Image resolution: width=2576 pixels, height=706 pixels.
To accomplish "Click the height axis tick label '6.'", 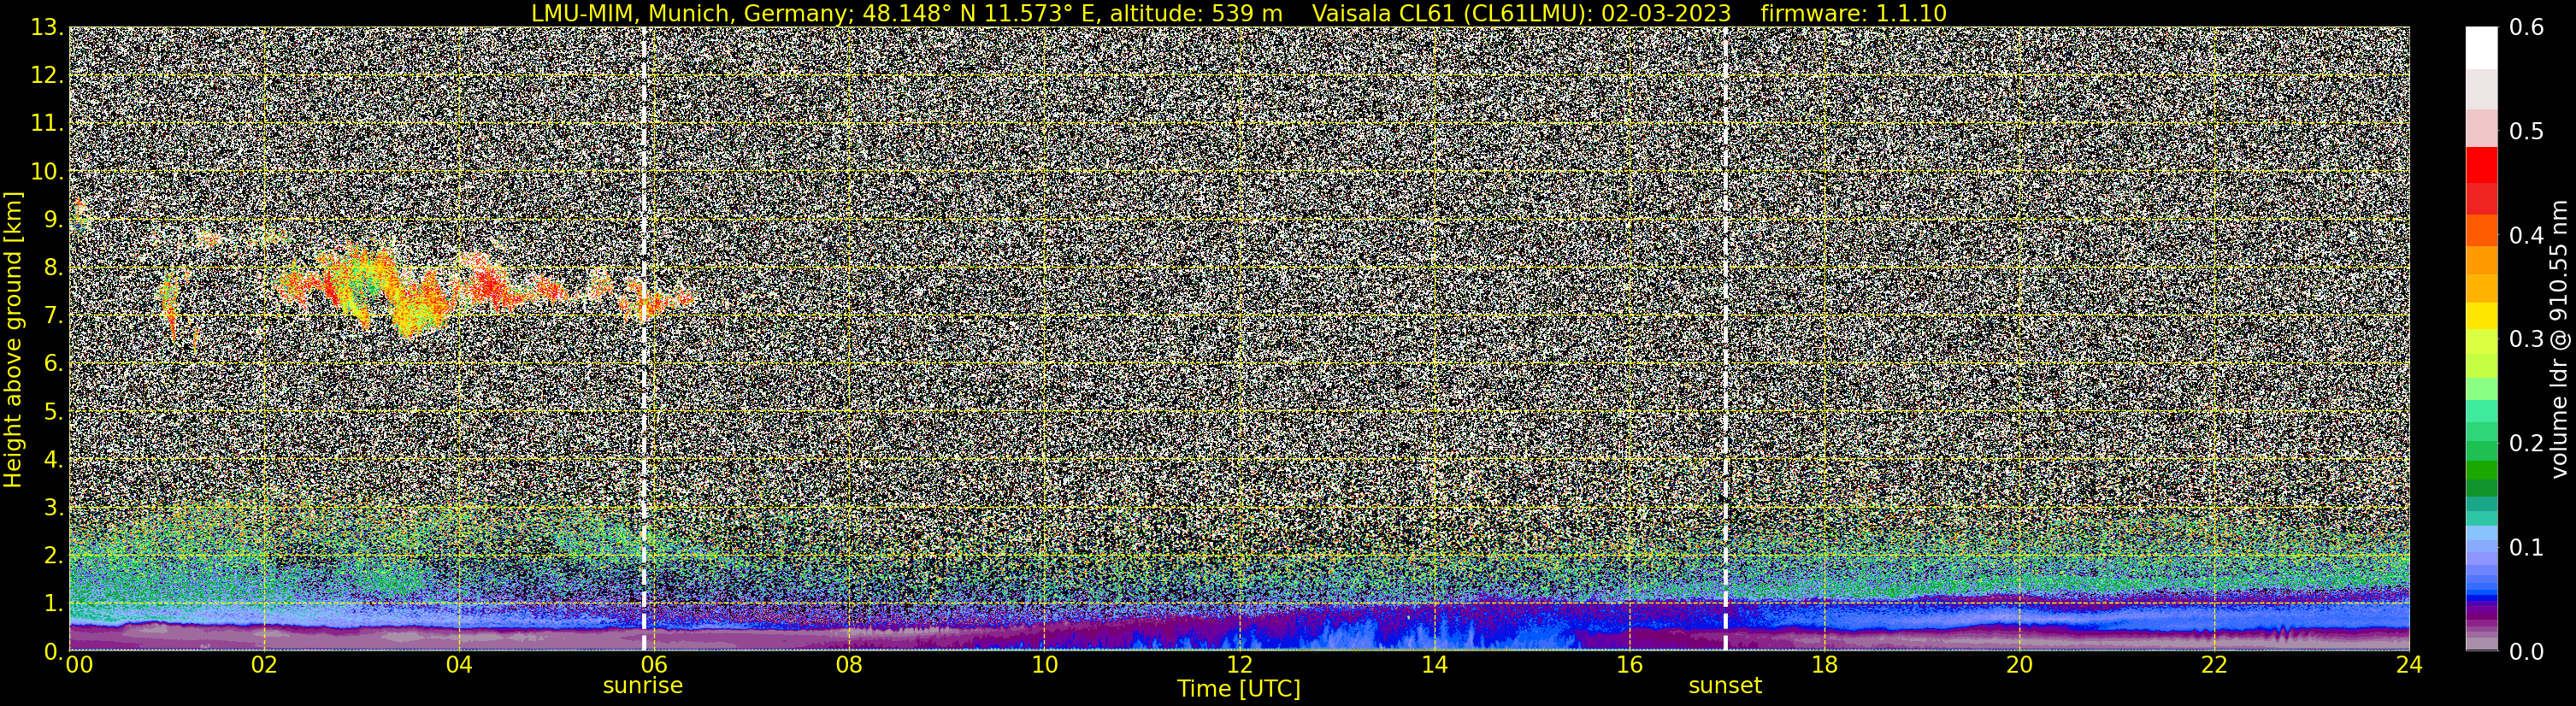I will [53, 364].
